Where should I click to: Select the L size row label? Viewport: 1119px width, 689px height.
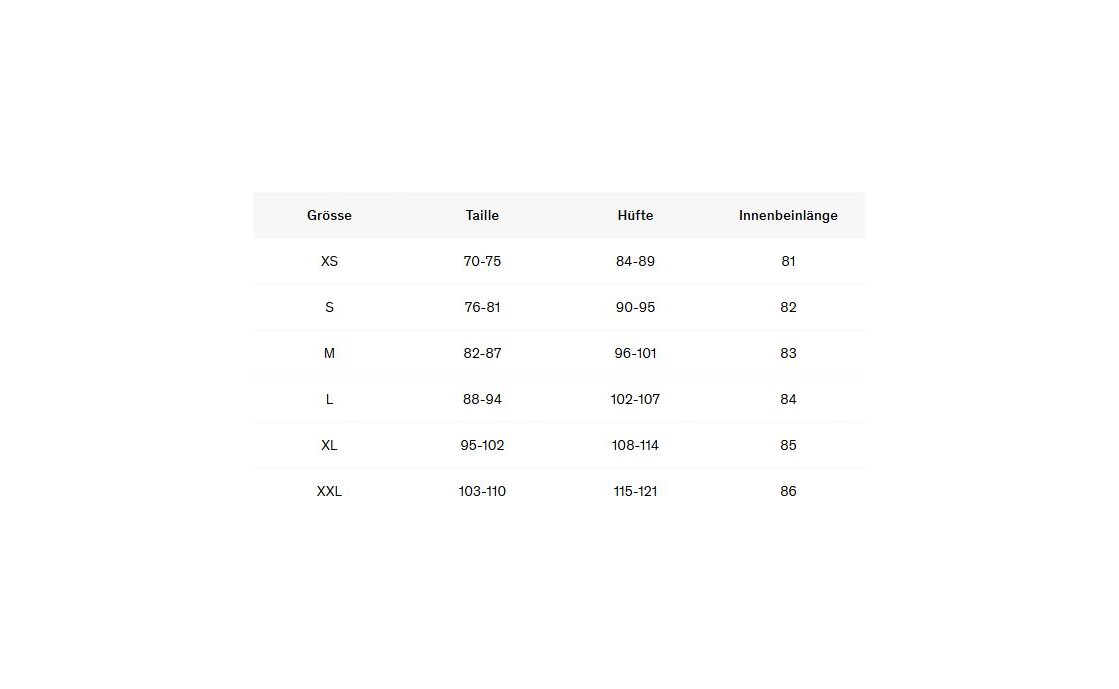tap(329, 399)
